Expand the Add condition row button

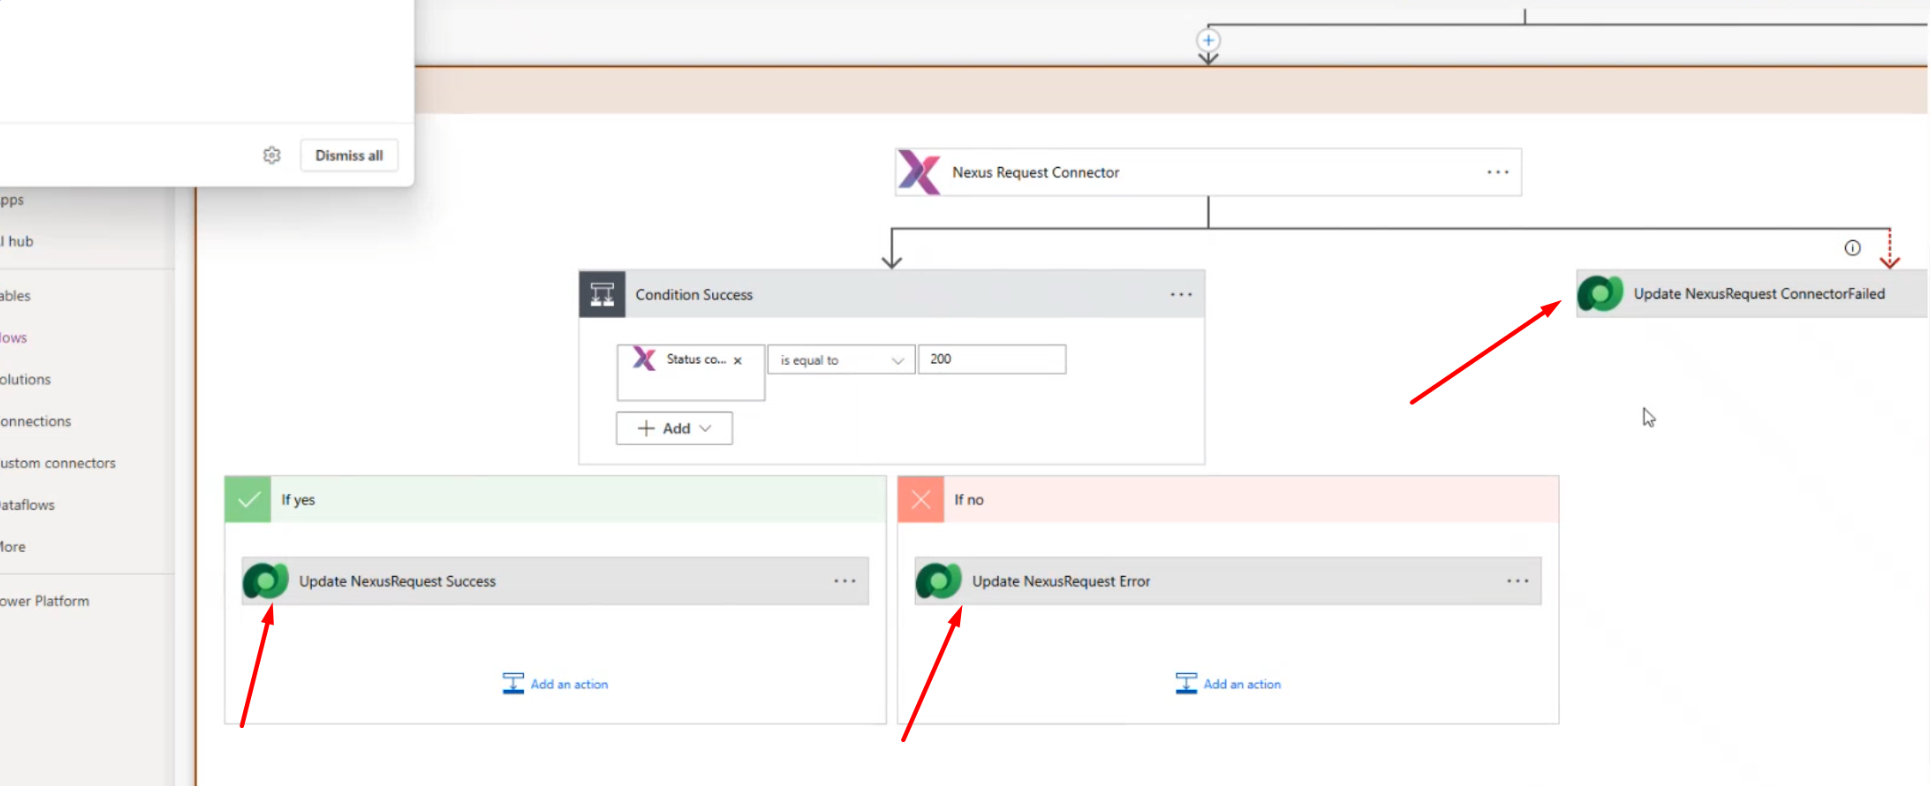point(674,428)
